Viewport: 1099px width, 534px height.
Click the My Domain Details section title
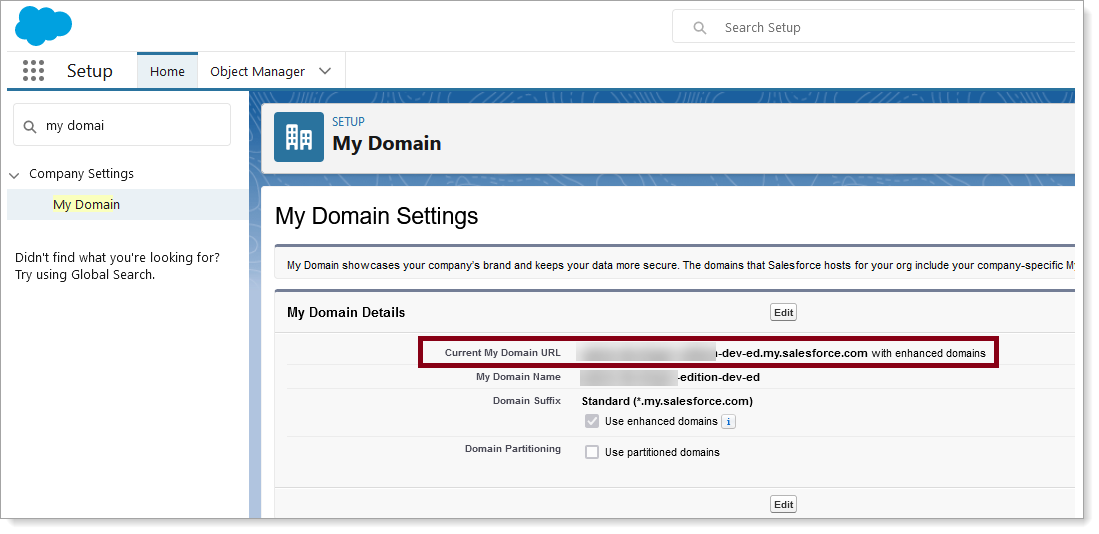click(346, 313)
